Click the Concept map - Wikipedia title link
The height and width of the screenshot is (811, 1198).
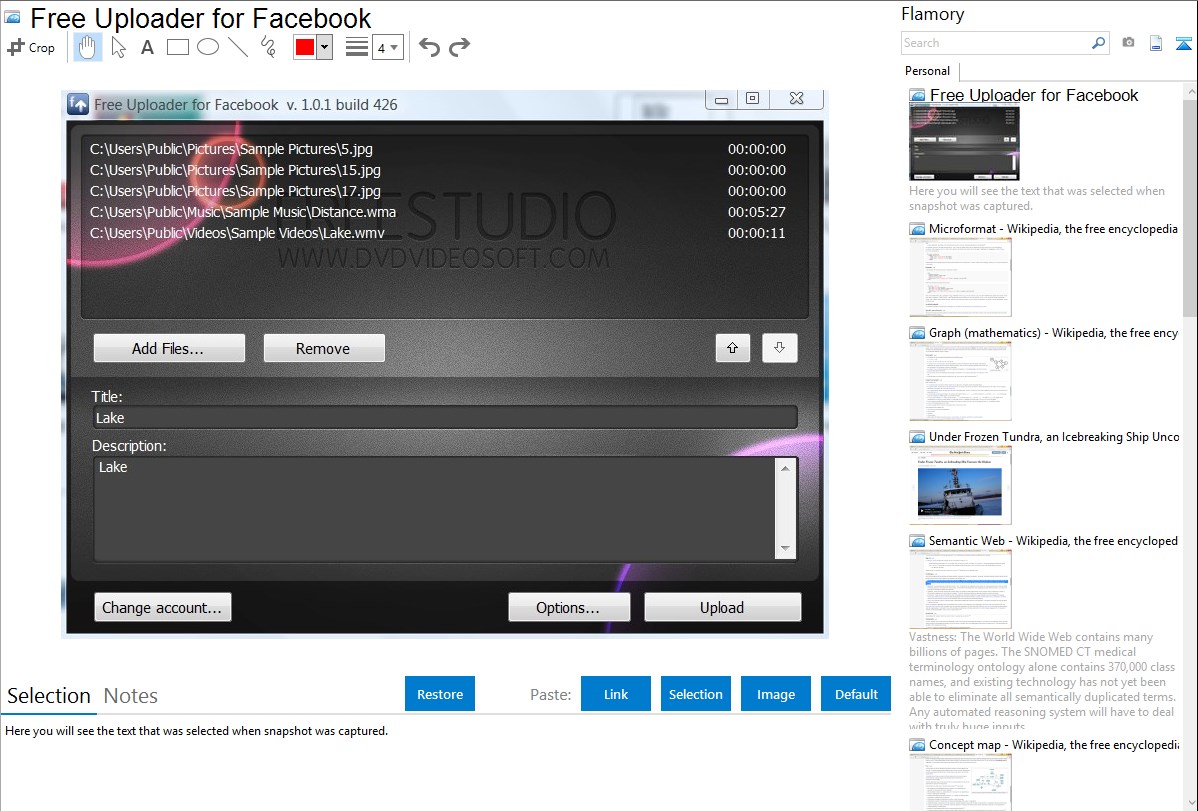tap(1053, 744)
